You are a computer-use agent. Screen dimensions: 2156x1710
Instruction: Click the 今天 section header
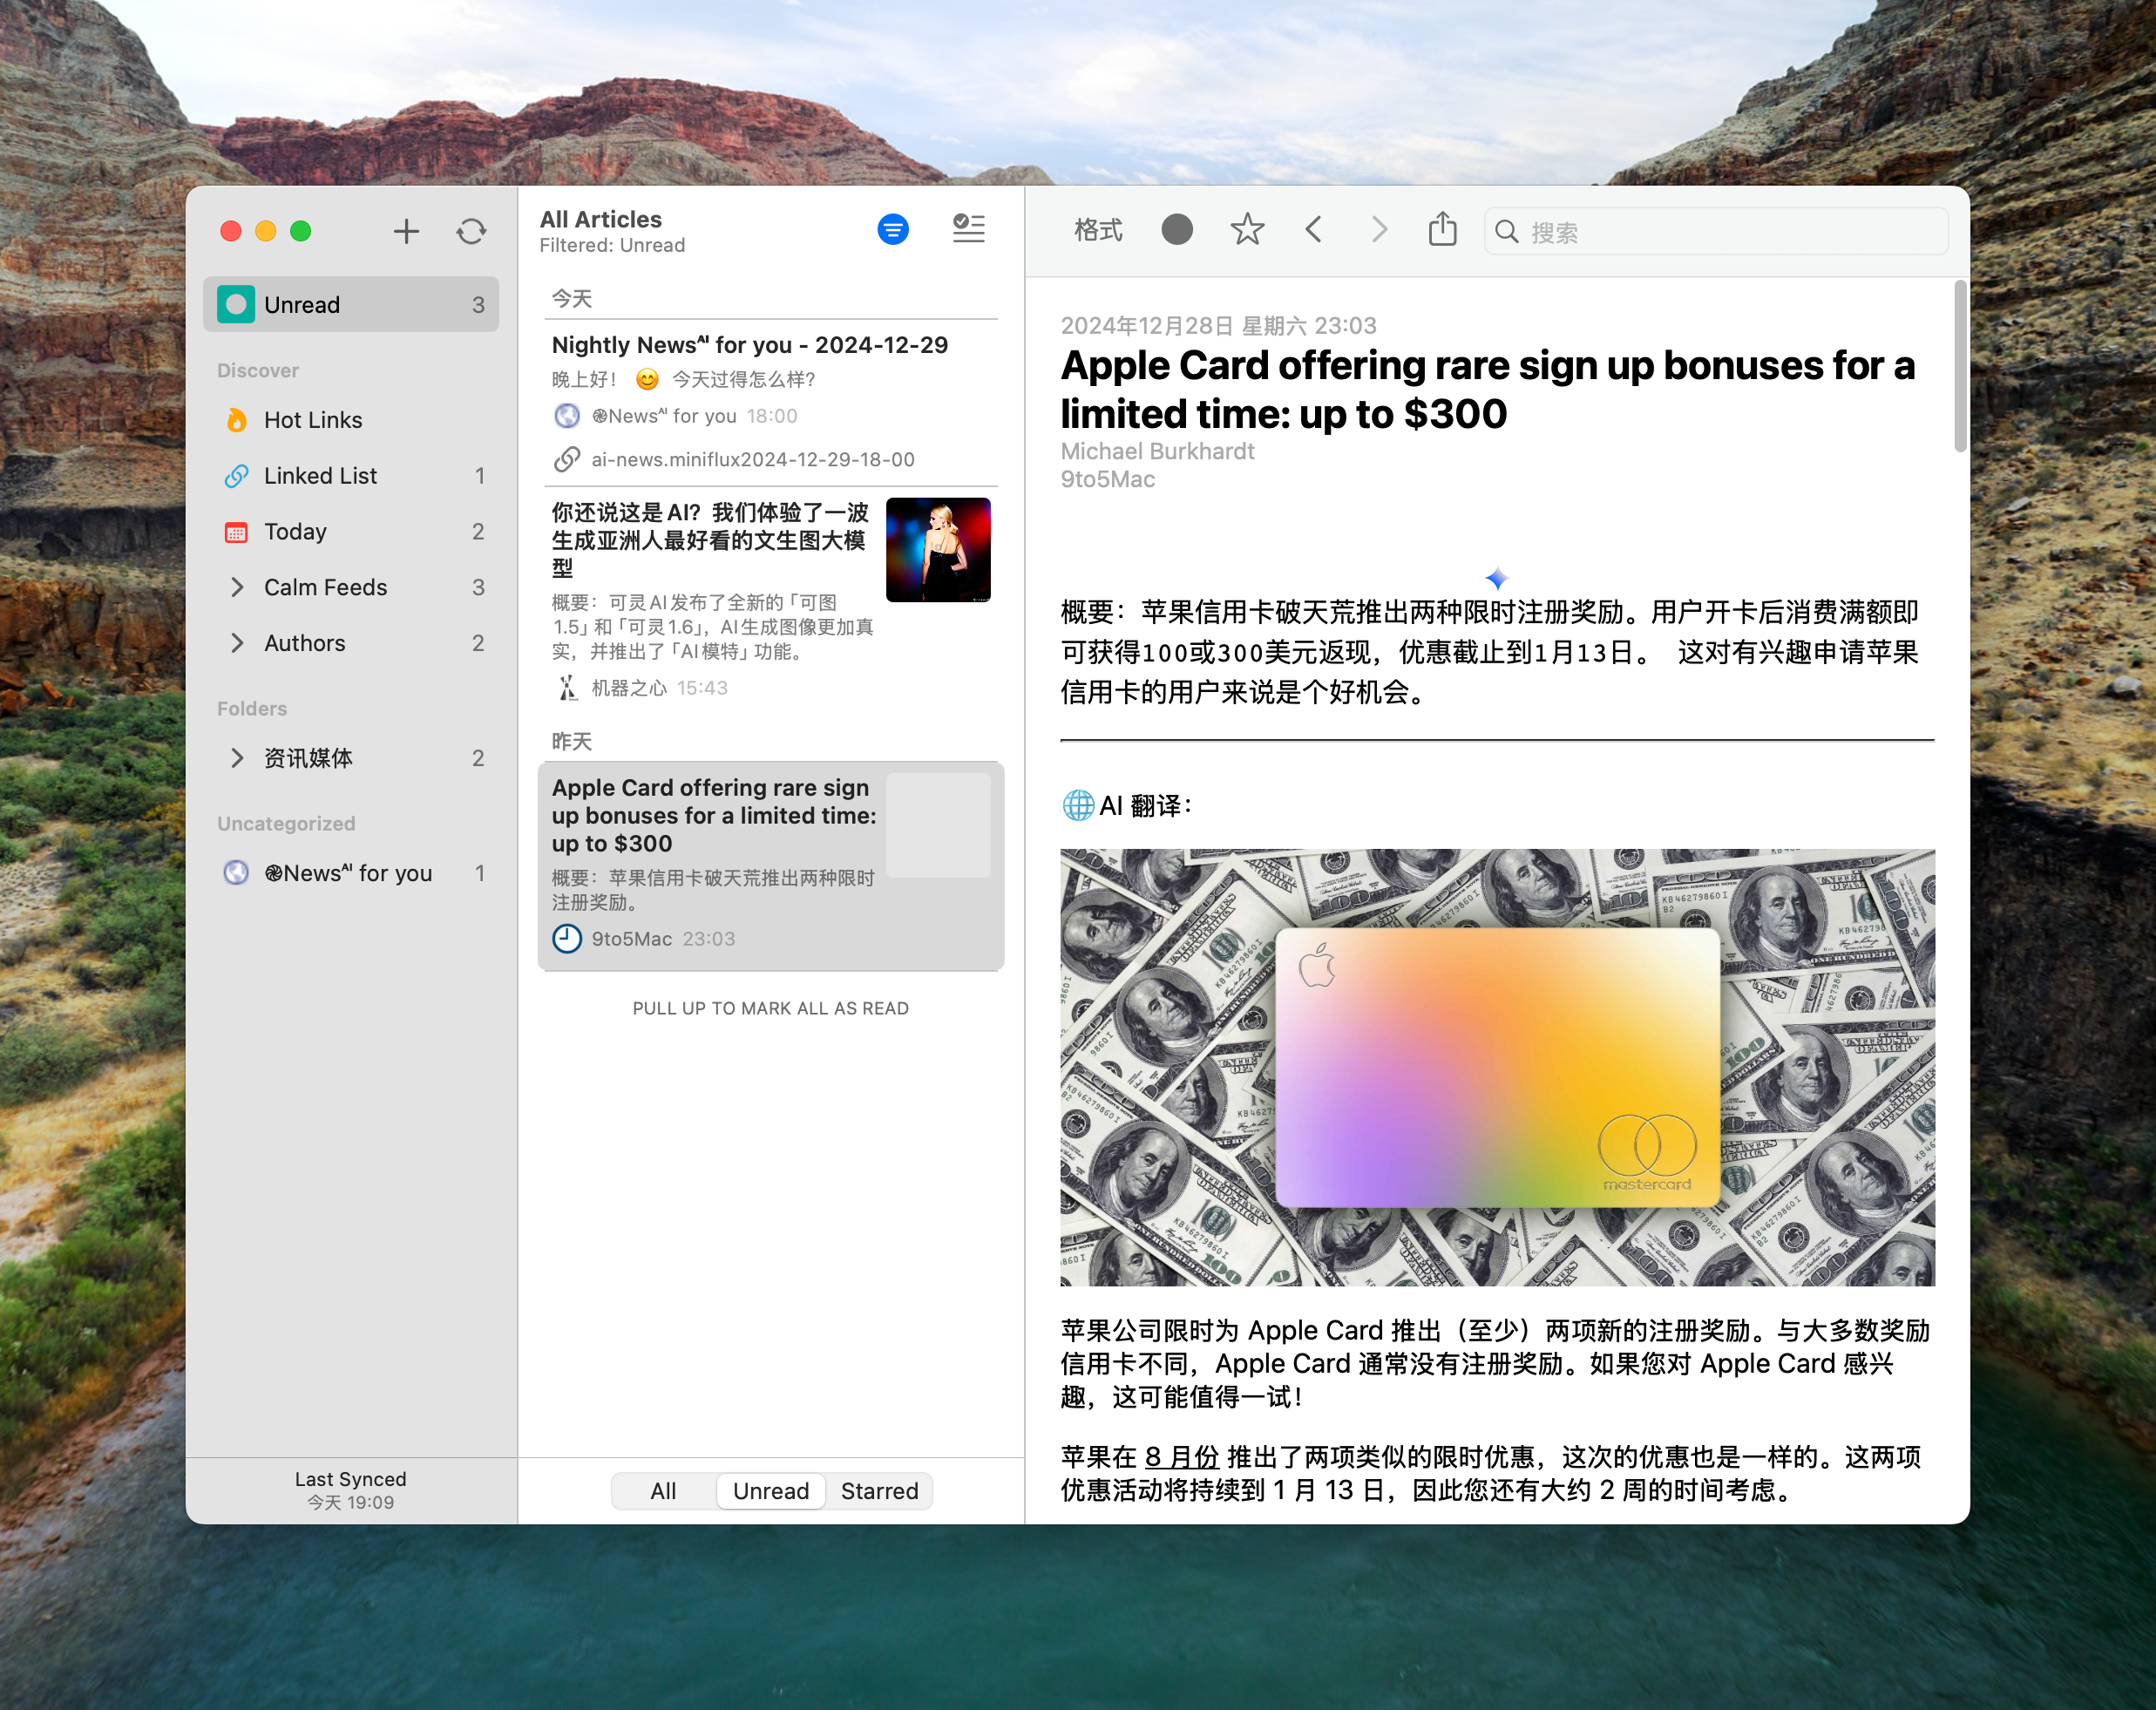[572, 299]
